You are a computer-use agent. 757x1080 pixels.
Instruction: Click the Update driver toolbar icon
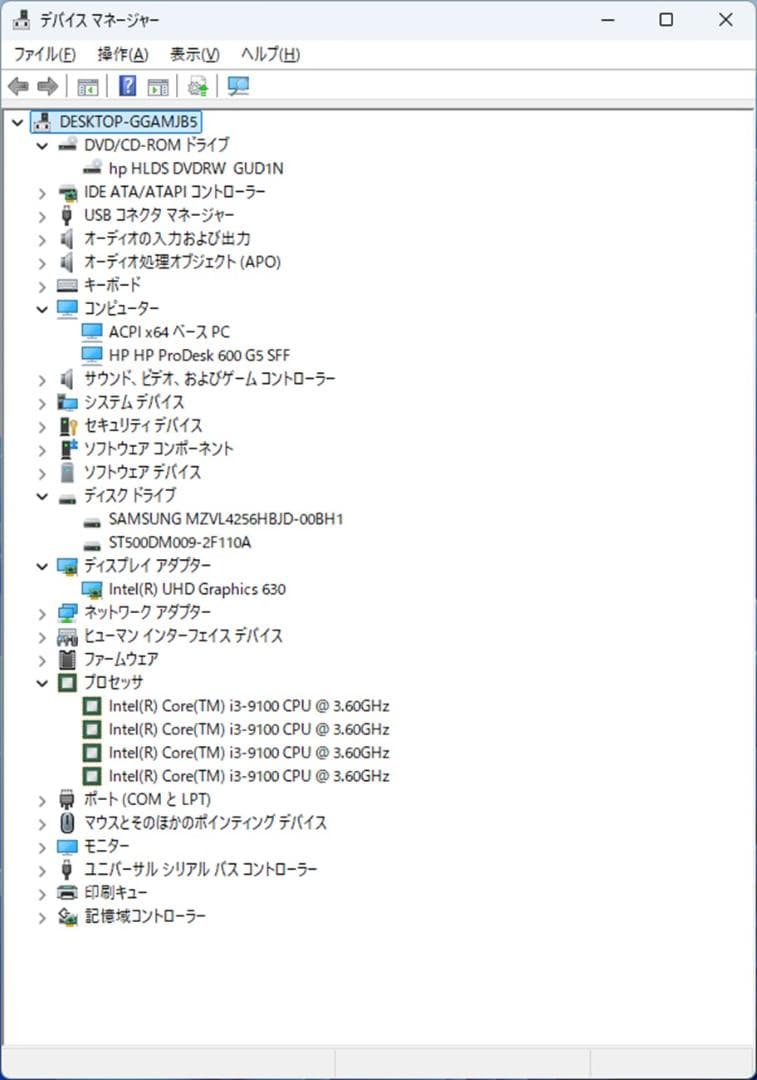(198, 86)
